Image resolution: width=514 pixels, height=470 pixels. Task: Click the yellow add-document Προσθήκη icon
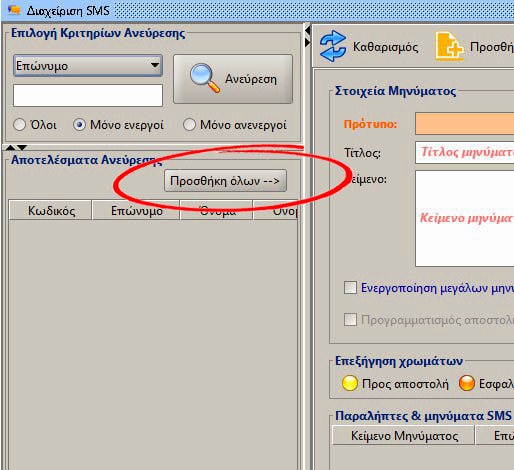[x=449, y=46]
